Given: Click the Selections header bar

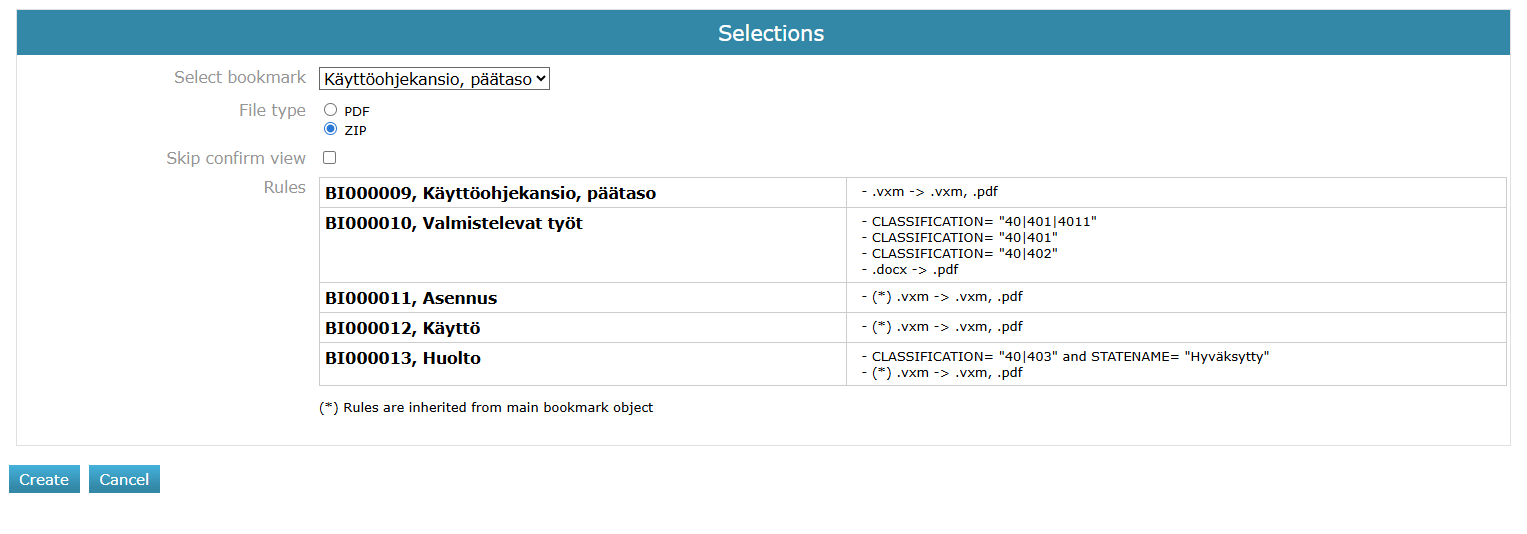Looking at the screenshot, I should [770, 33].
